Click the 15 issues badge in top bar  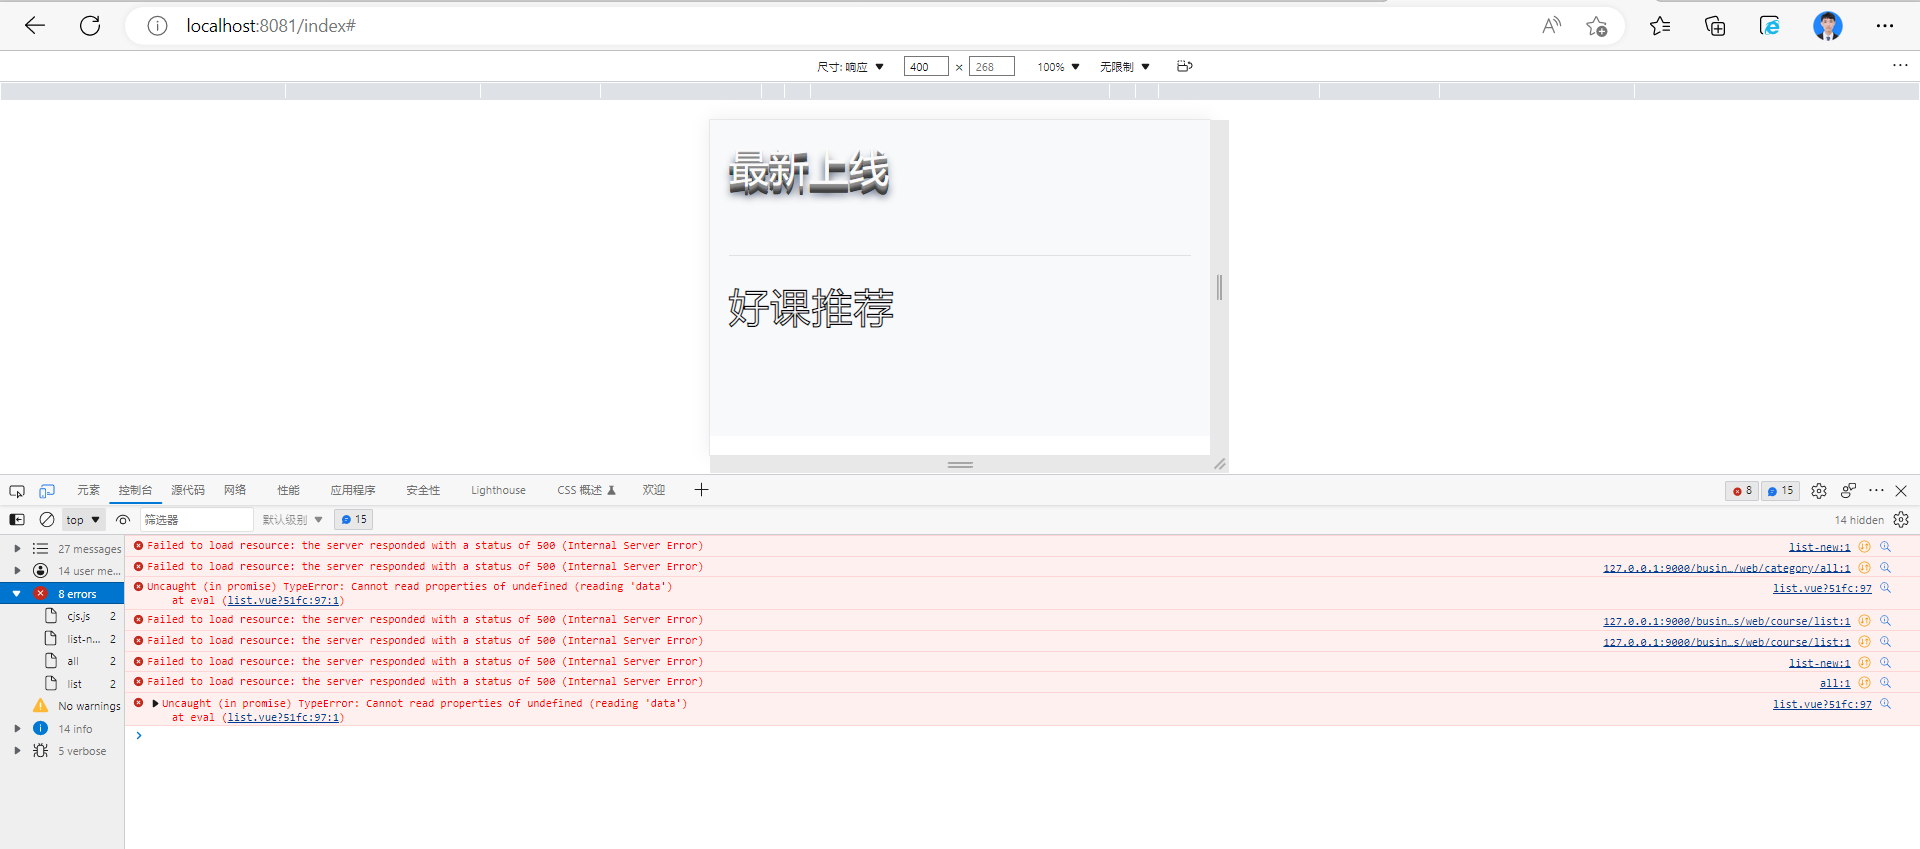tap(1780, 491)
